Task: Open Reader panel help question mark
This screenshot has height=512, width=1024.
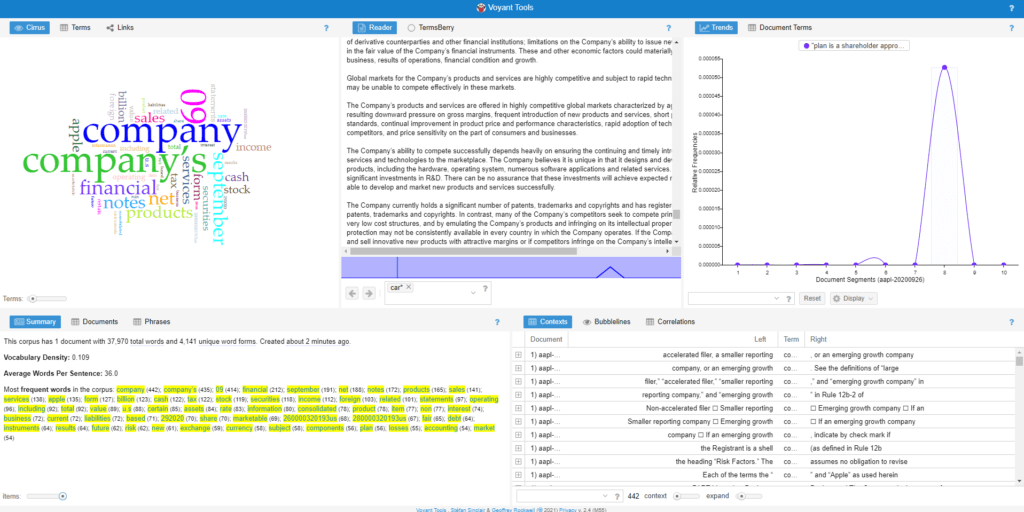Action: pyautogui.click(x=668, y=28)
